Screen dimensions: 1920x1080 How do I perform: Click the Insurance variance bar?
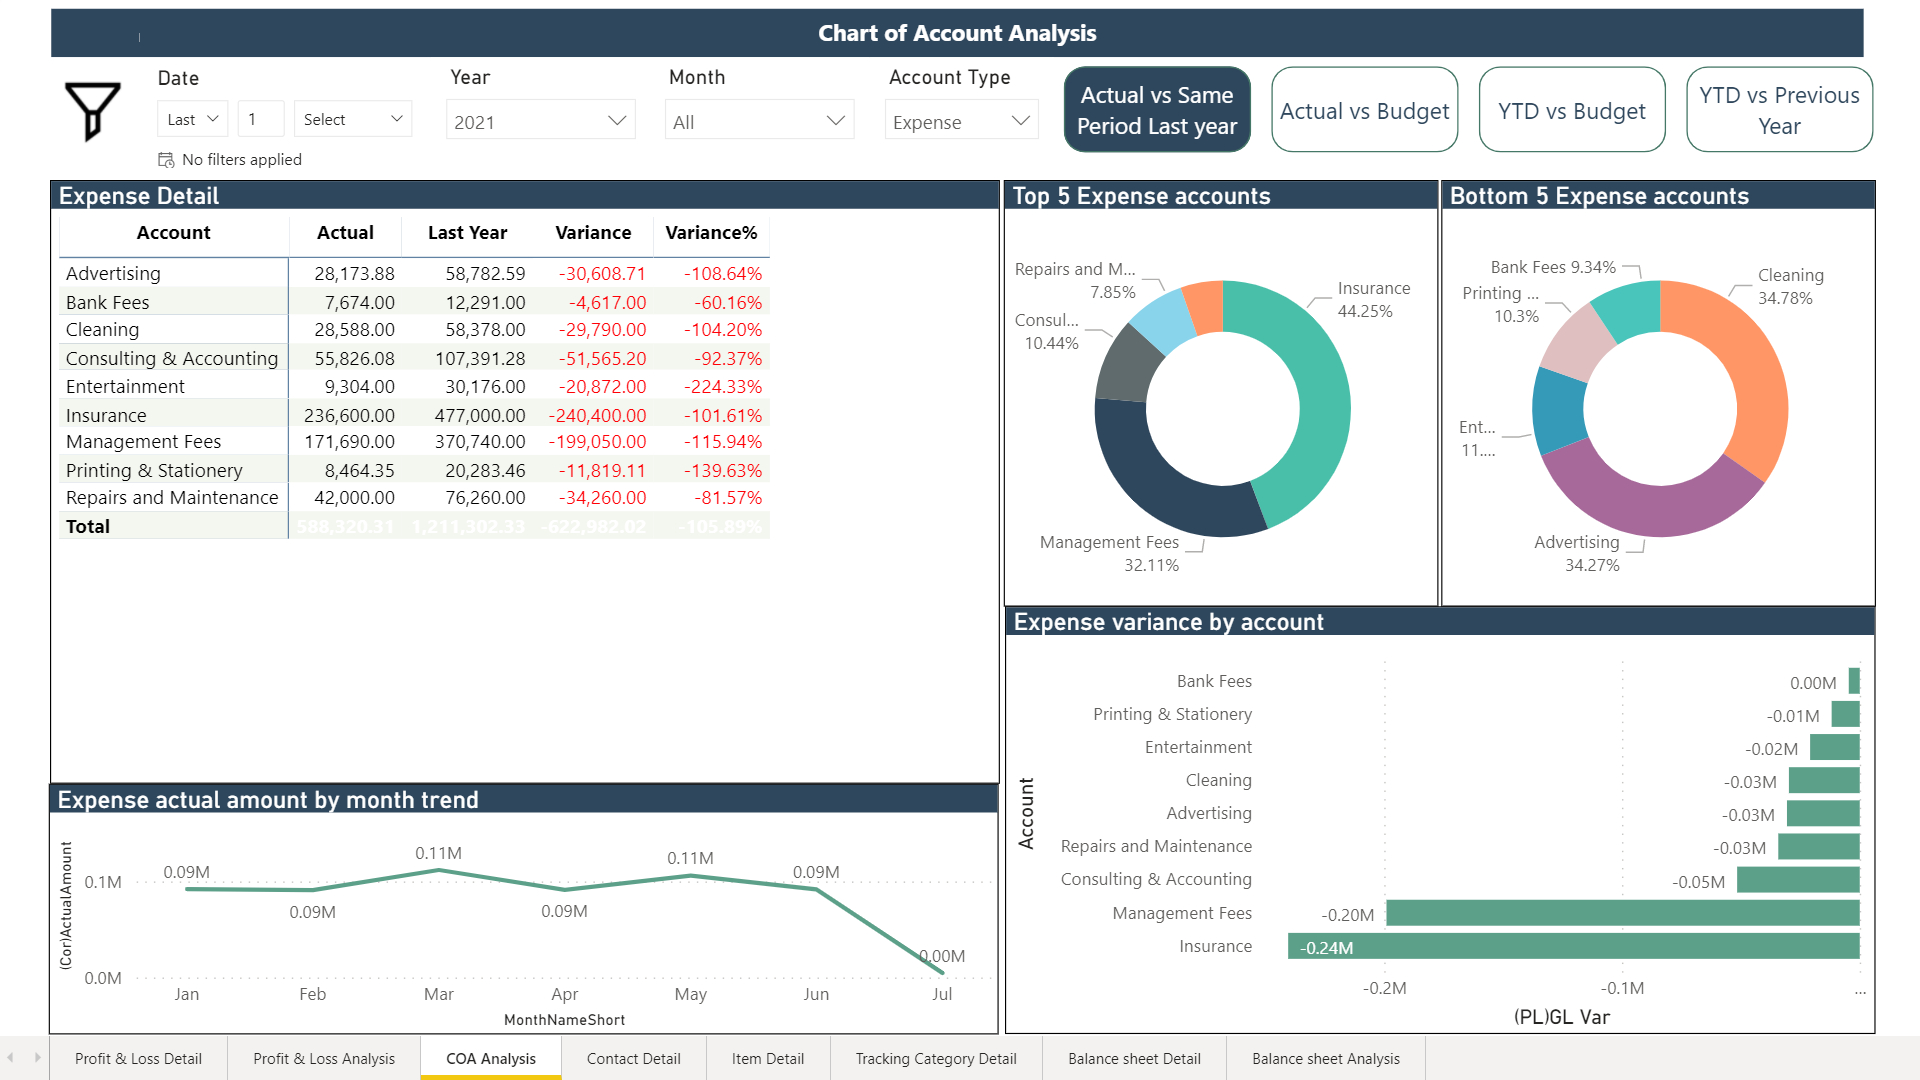1574,946
